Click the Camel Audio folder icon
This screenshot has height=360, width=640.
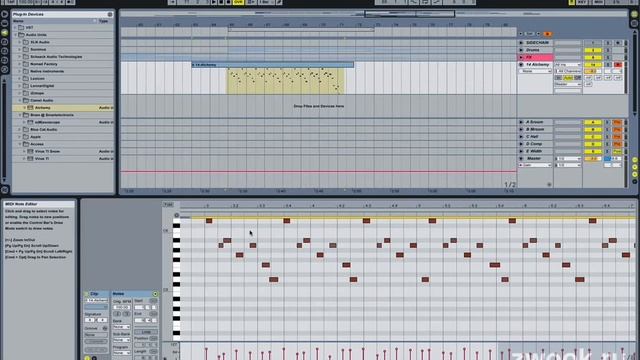(x=26, y=100)
